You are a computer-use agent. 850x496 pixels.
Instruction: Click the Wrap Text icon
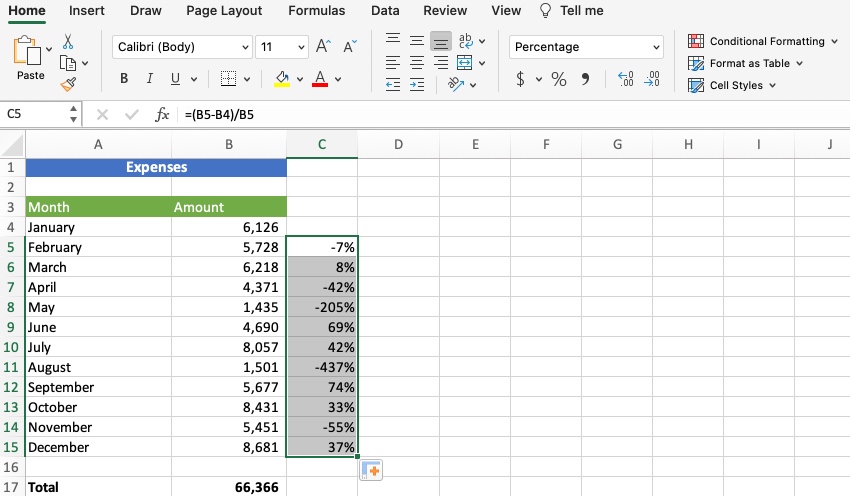(x=465, y=41)
